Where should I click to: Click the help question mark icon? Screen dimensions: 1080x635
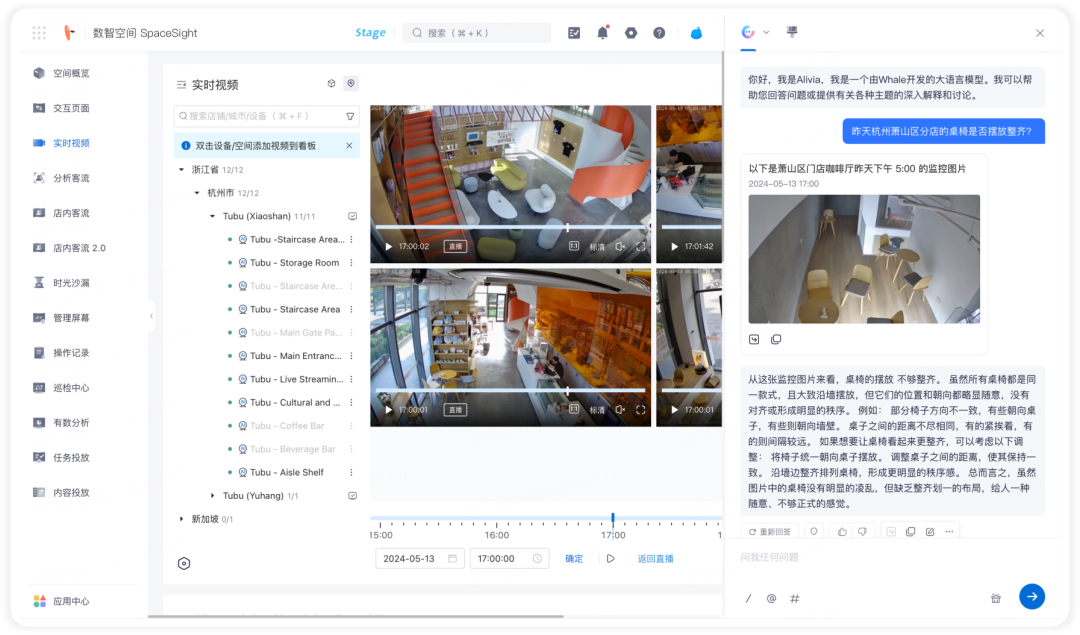point(659,32)
